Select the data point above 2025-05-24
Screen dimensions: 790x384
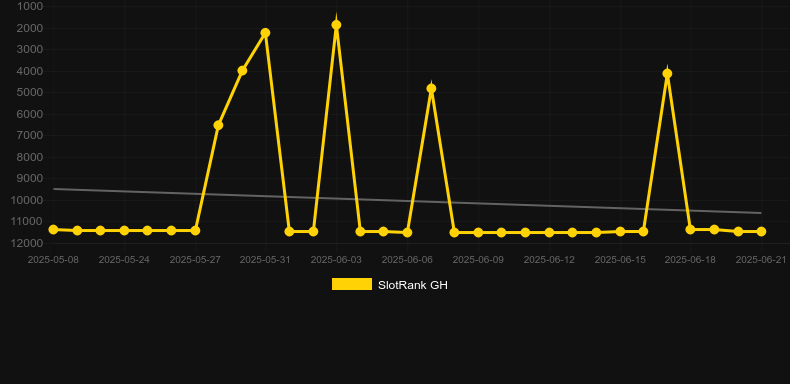coord(124,230)
